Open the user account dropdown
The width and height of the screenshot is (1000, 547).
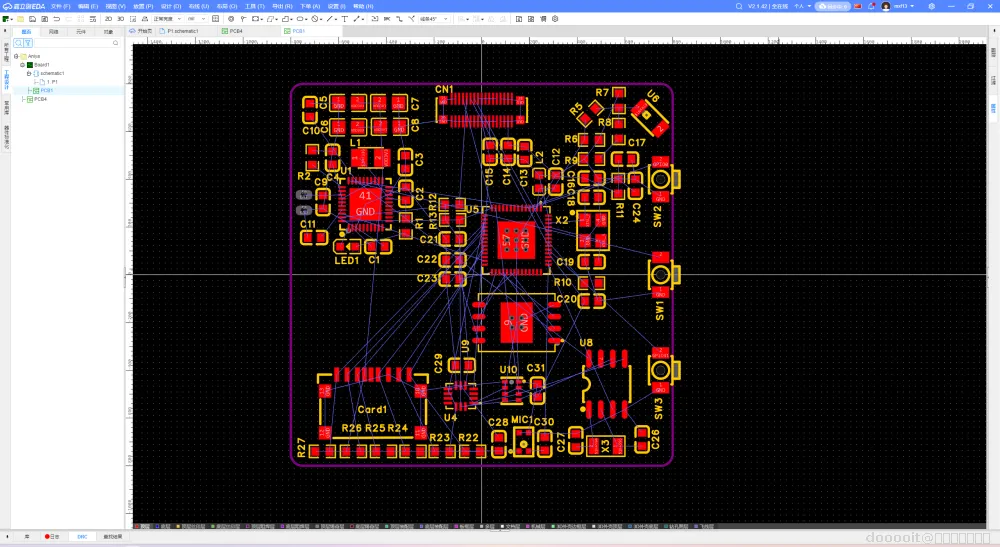pos(899,6)
